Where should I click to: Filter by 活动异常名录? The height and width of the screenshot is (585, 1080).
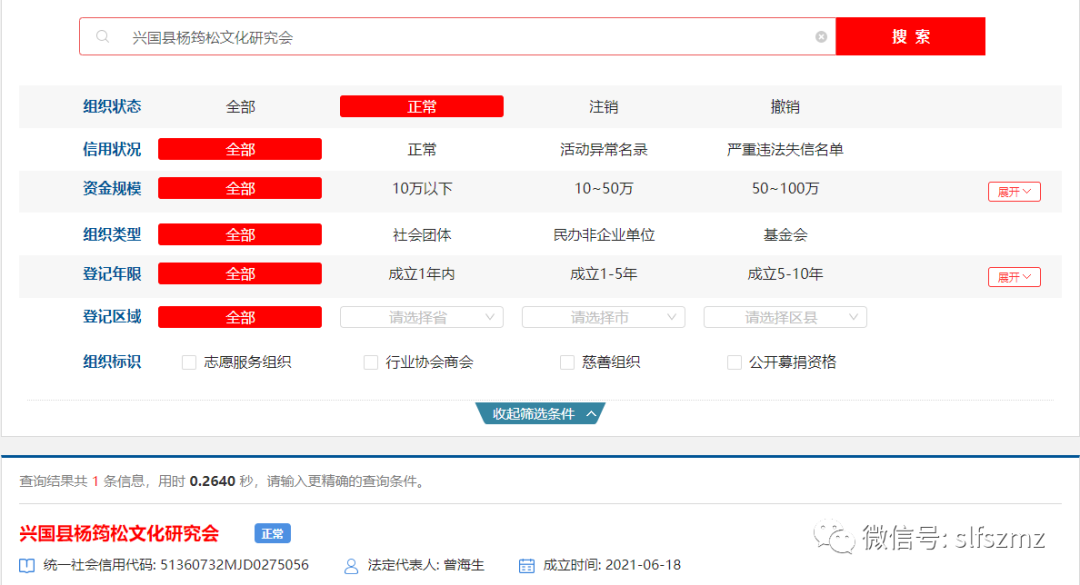pos(603,150)
